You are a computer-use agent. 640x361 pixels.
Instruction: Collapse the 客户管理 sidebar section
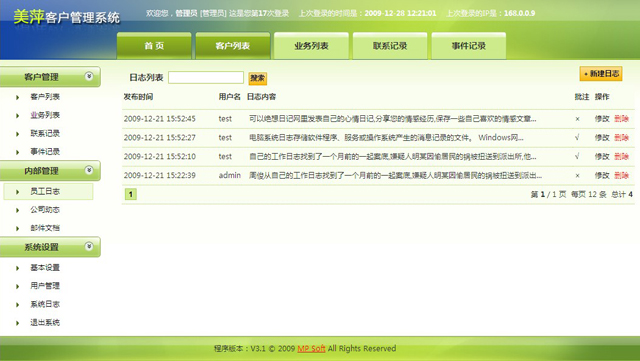pos(89,76)
